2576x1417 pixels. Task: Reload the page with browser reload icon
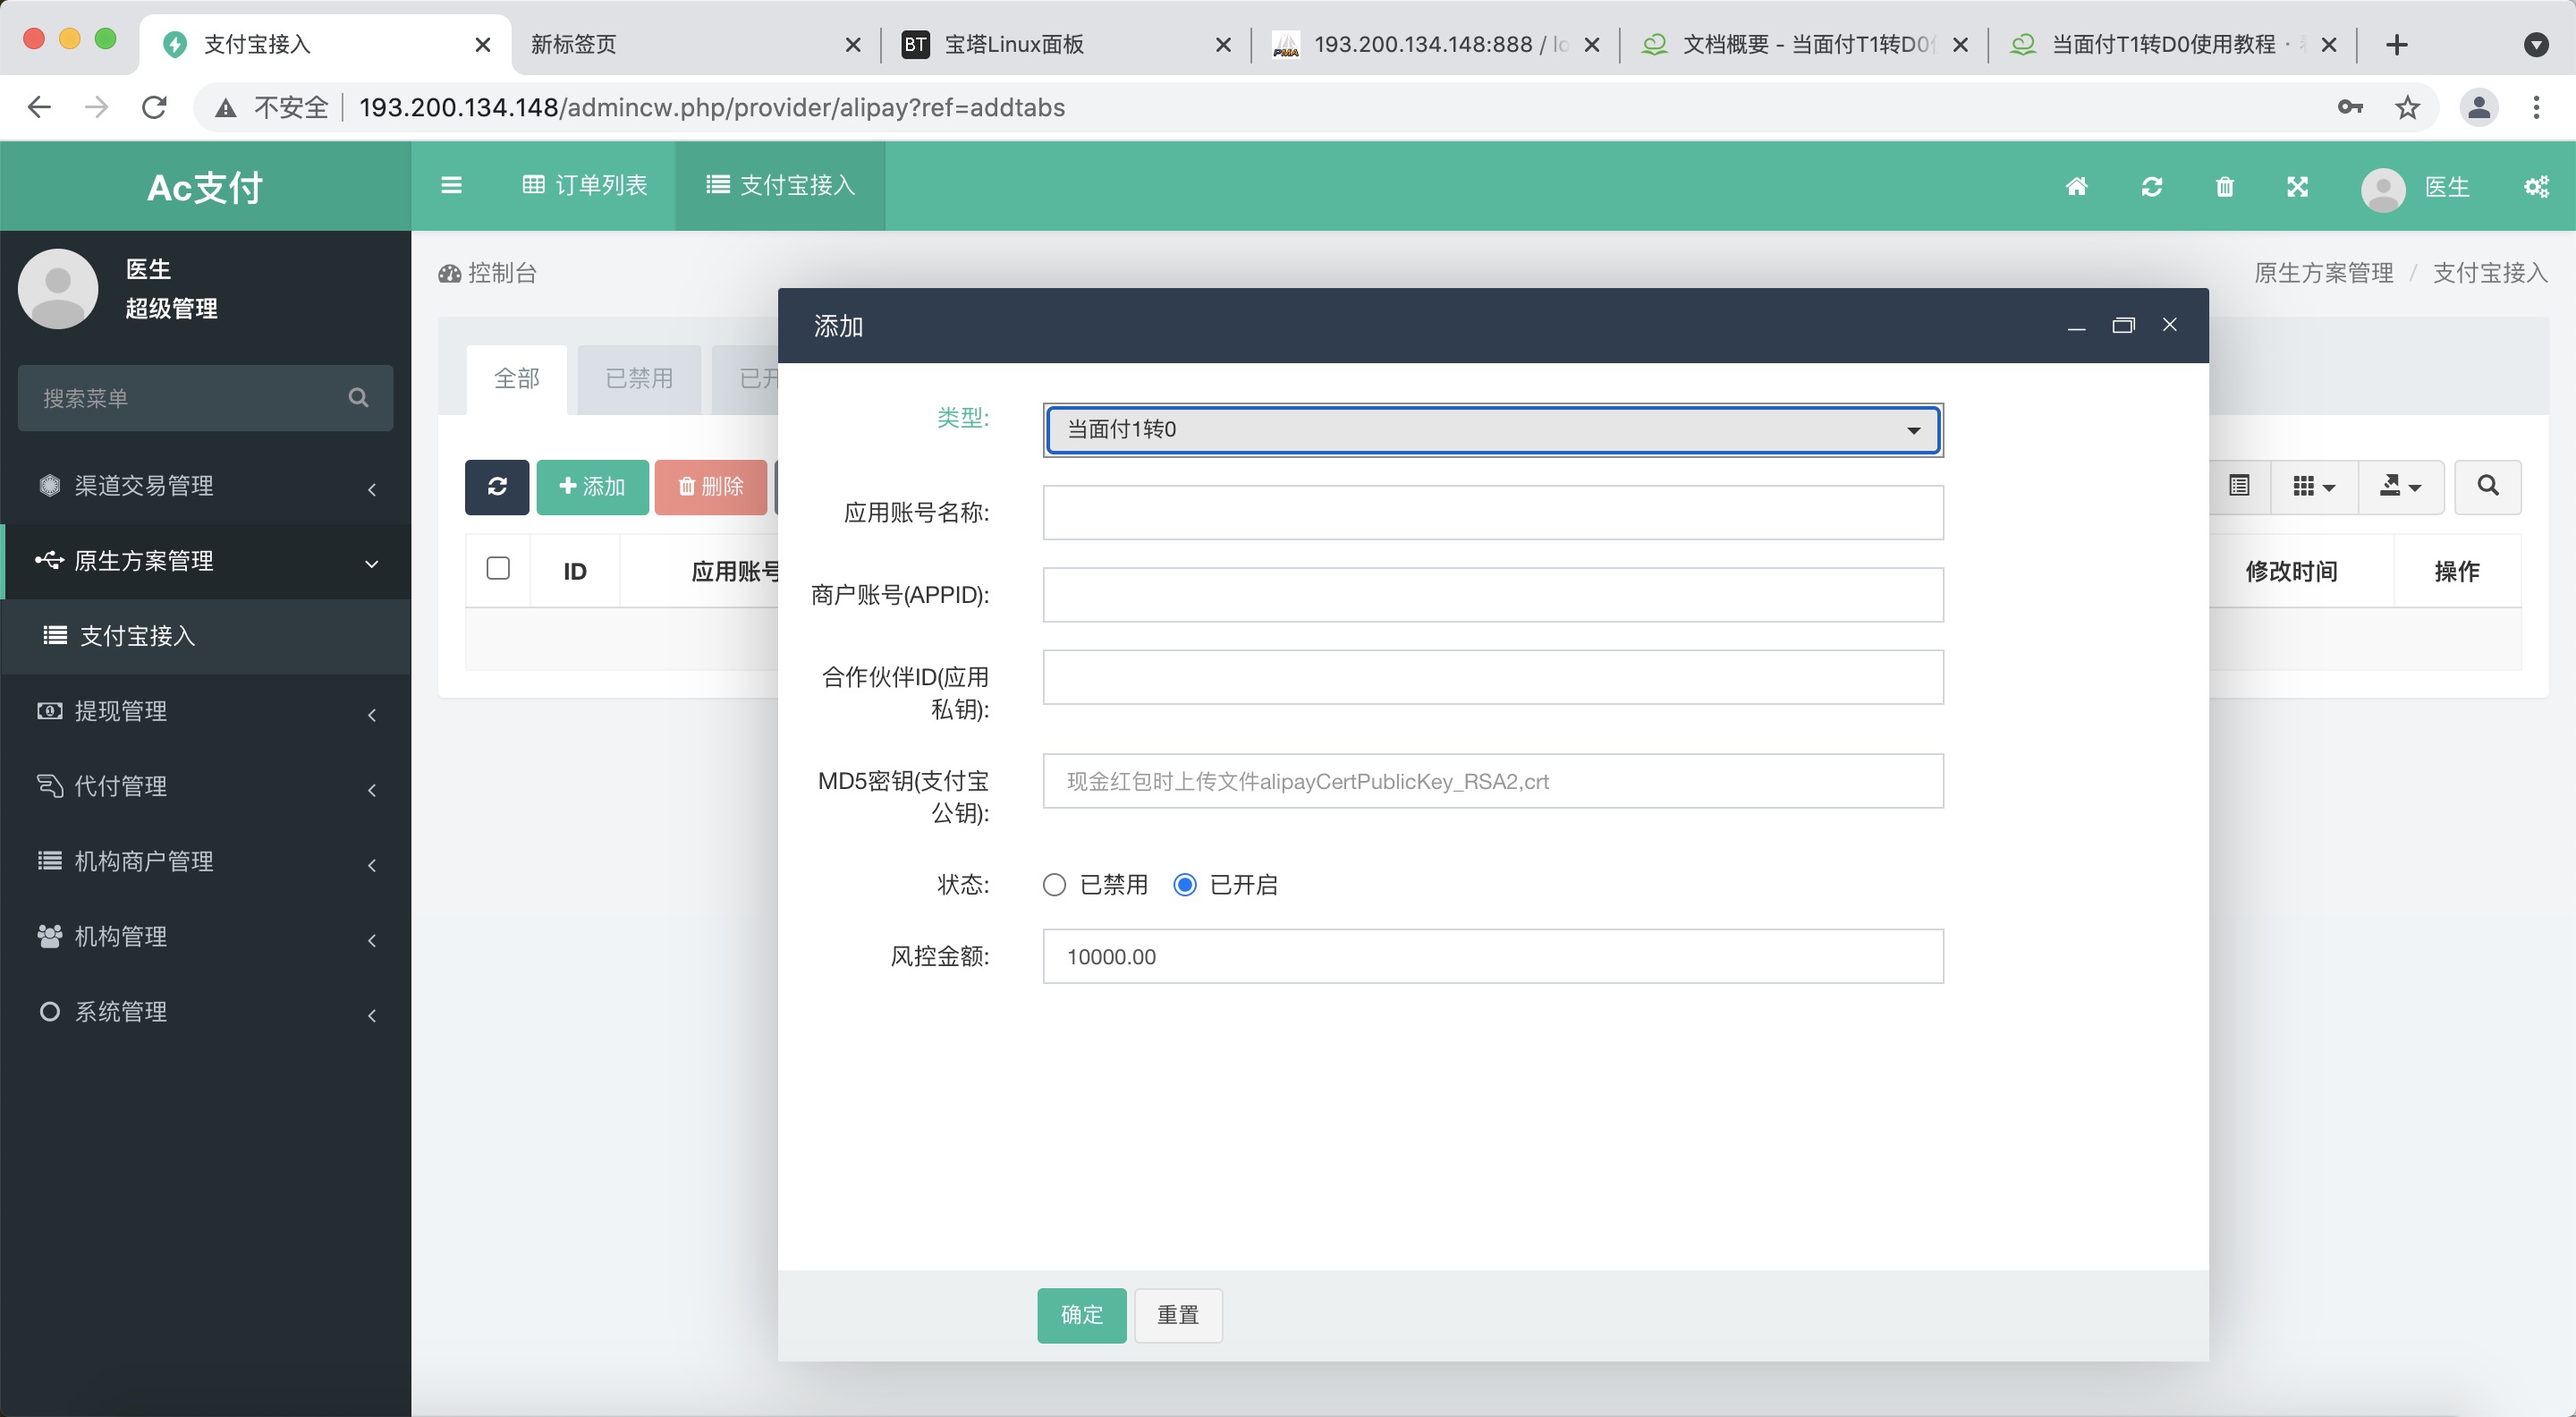tap(154, 107)
